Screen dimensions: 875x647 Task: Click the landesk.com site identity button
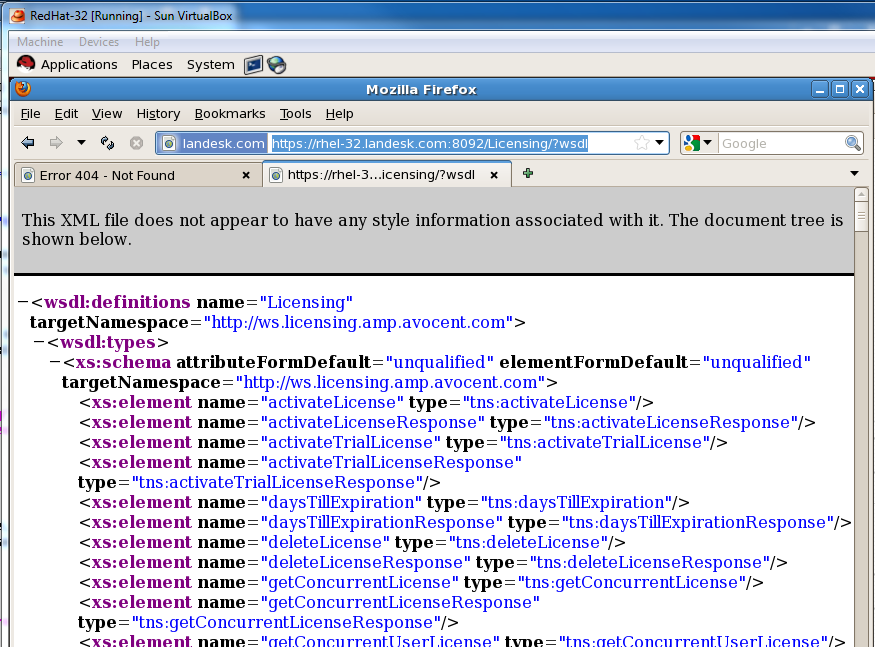pyautogui.click(x=213, y=143)
